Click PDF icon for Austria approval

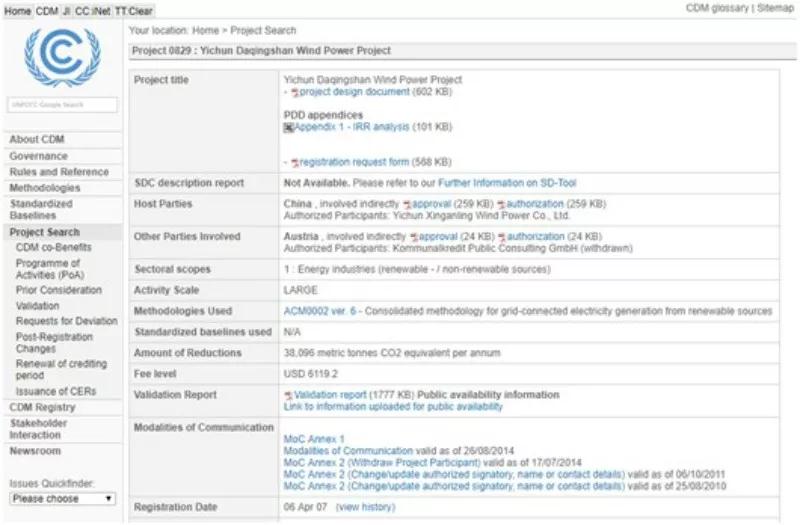(411, 237)
